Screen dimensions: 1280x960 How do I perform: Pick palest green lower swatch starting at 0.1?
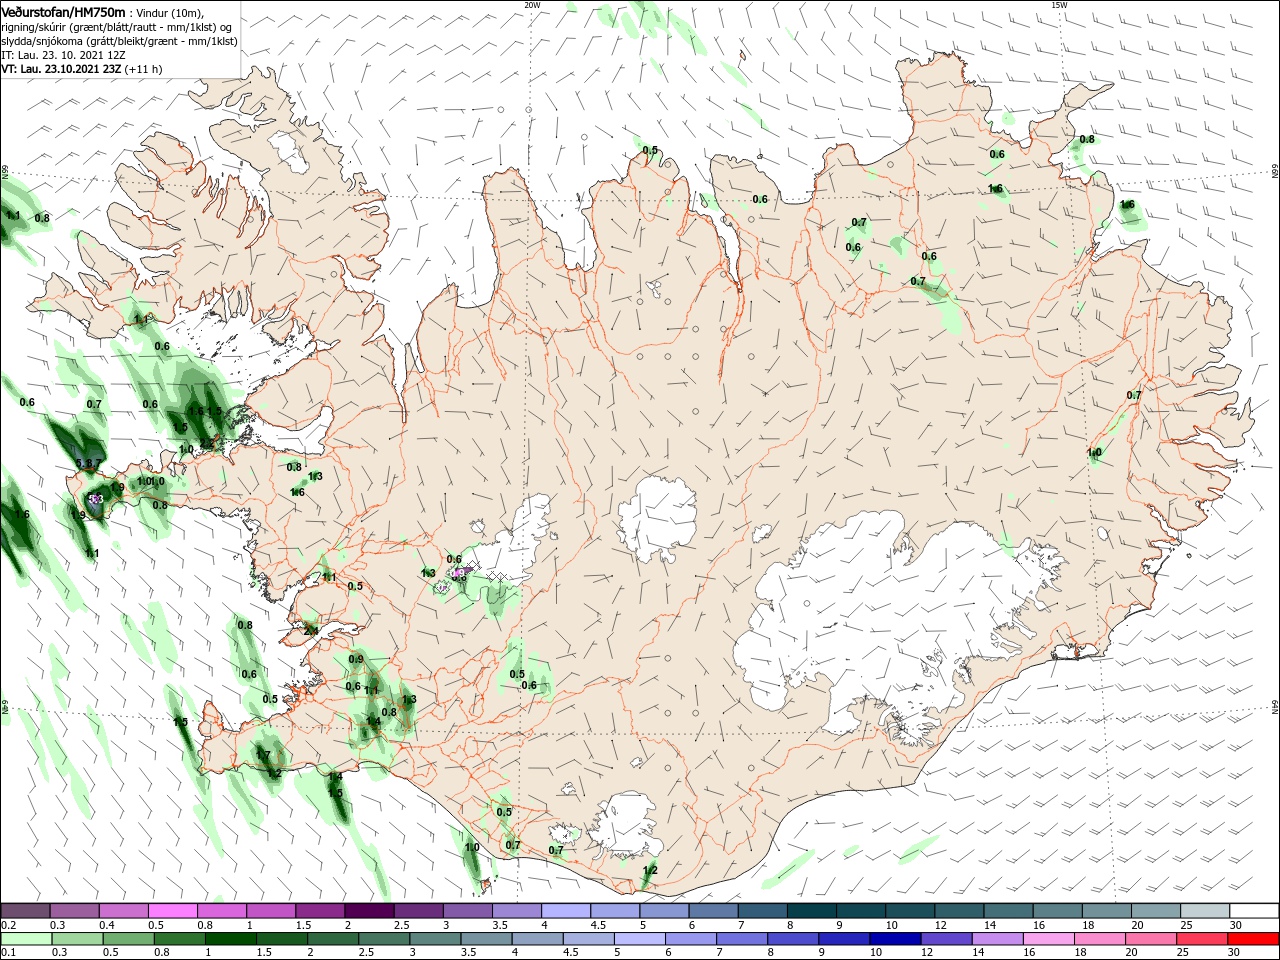click(x=26, y=939)
